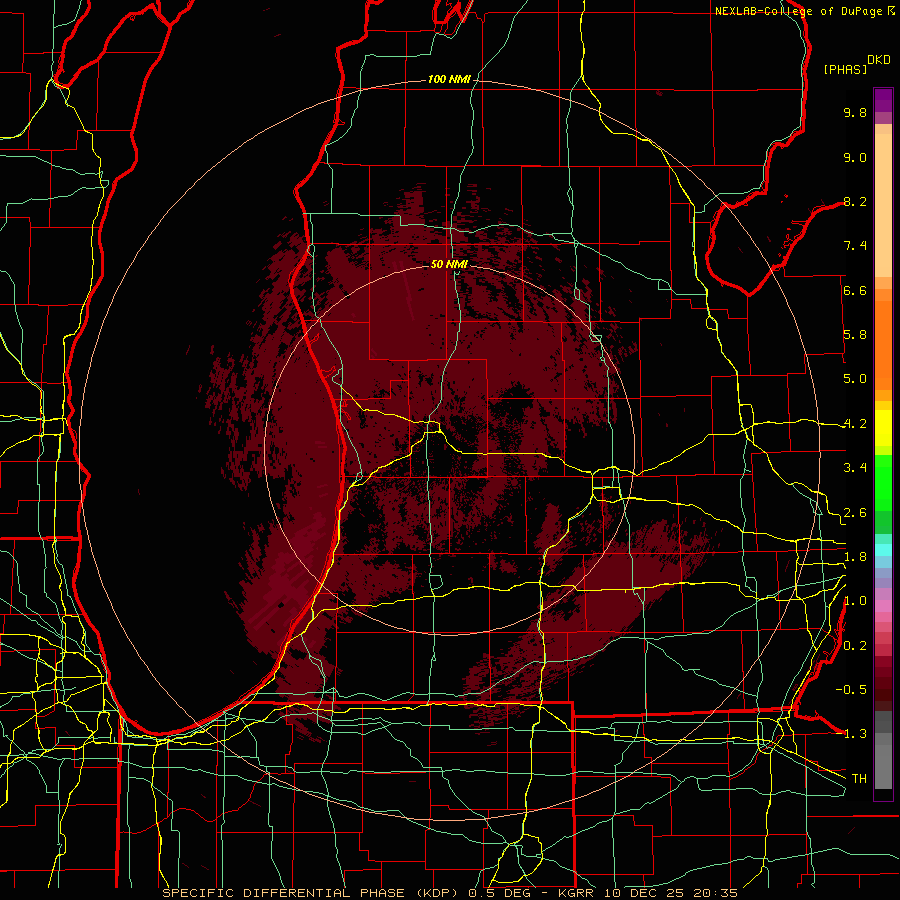900x900 pixels.
Task: Click the TH label at the scale bottom
Action: coord(859,779)
